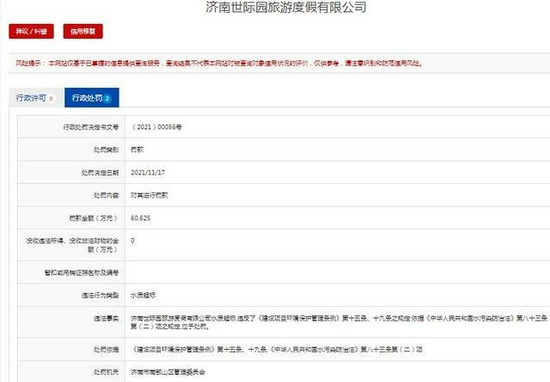Select the fine amount 60.625
Screen dimensions: 550x382
140,218
